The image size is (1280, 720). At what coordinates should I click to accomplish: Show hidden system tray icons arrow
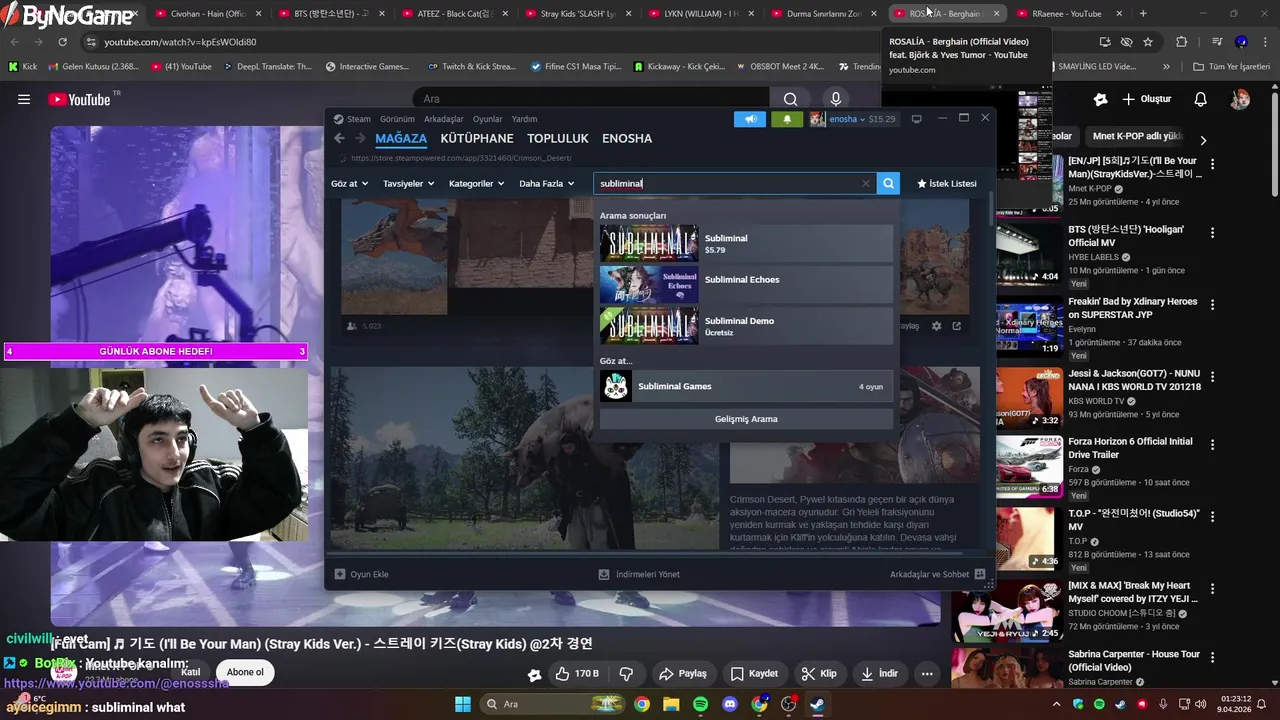(x=1056, y=704)
